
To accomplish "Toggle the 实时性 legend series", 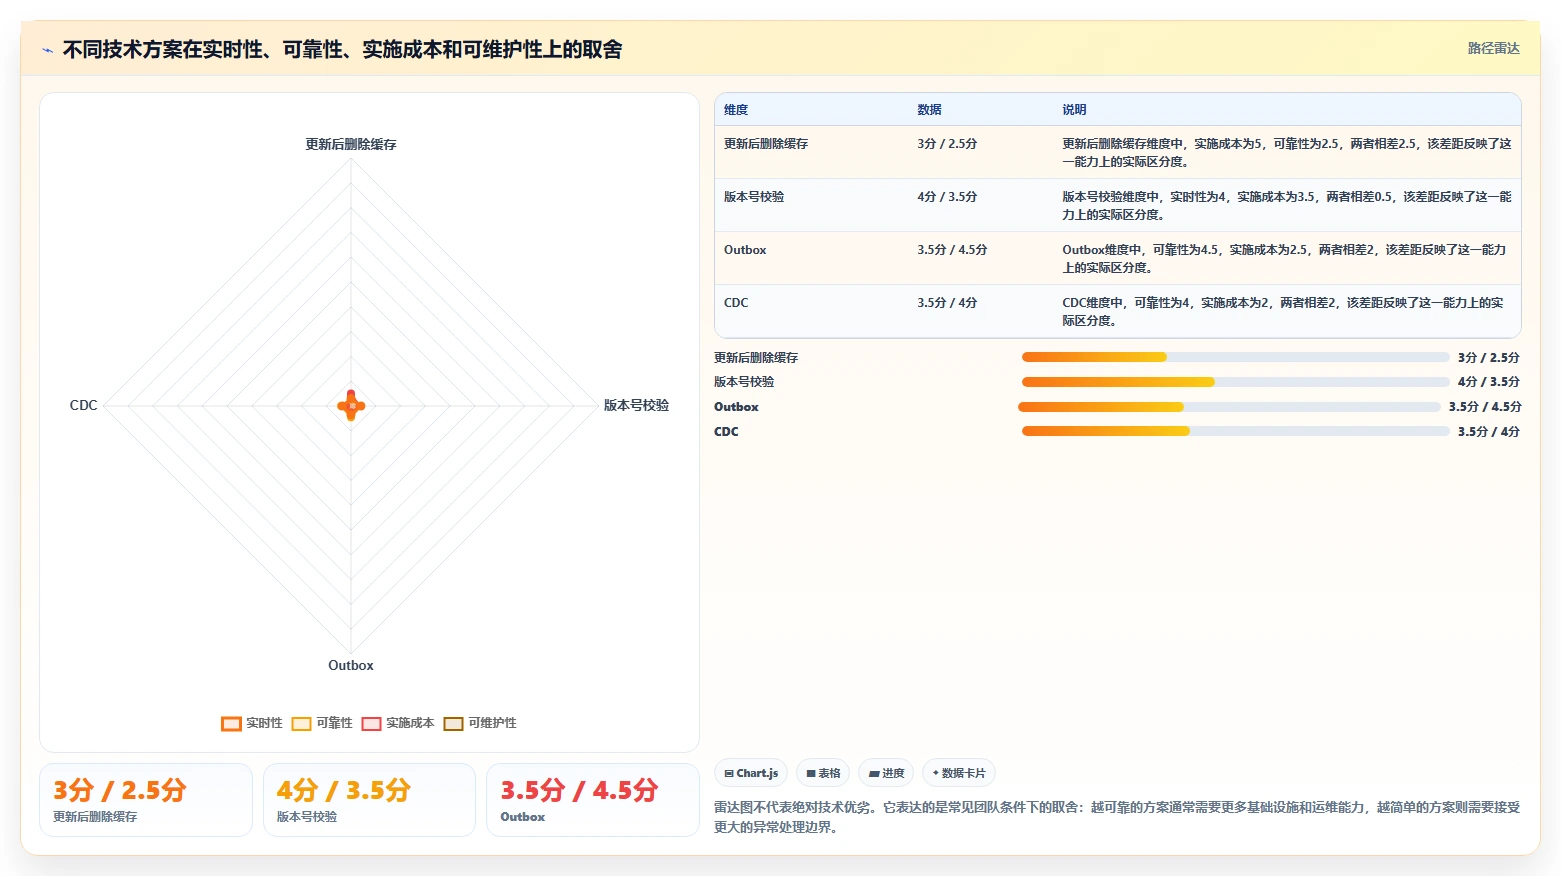I will [252, 723].
